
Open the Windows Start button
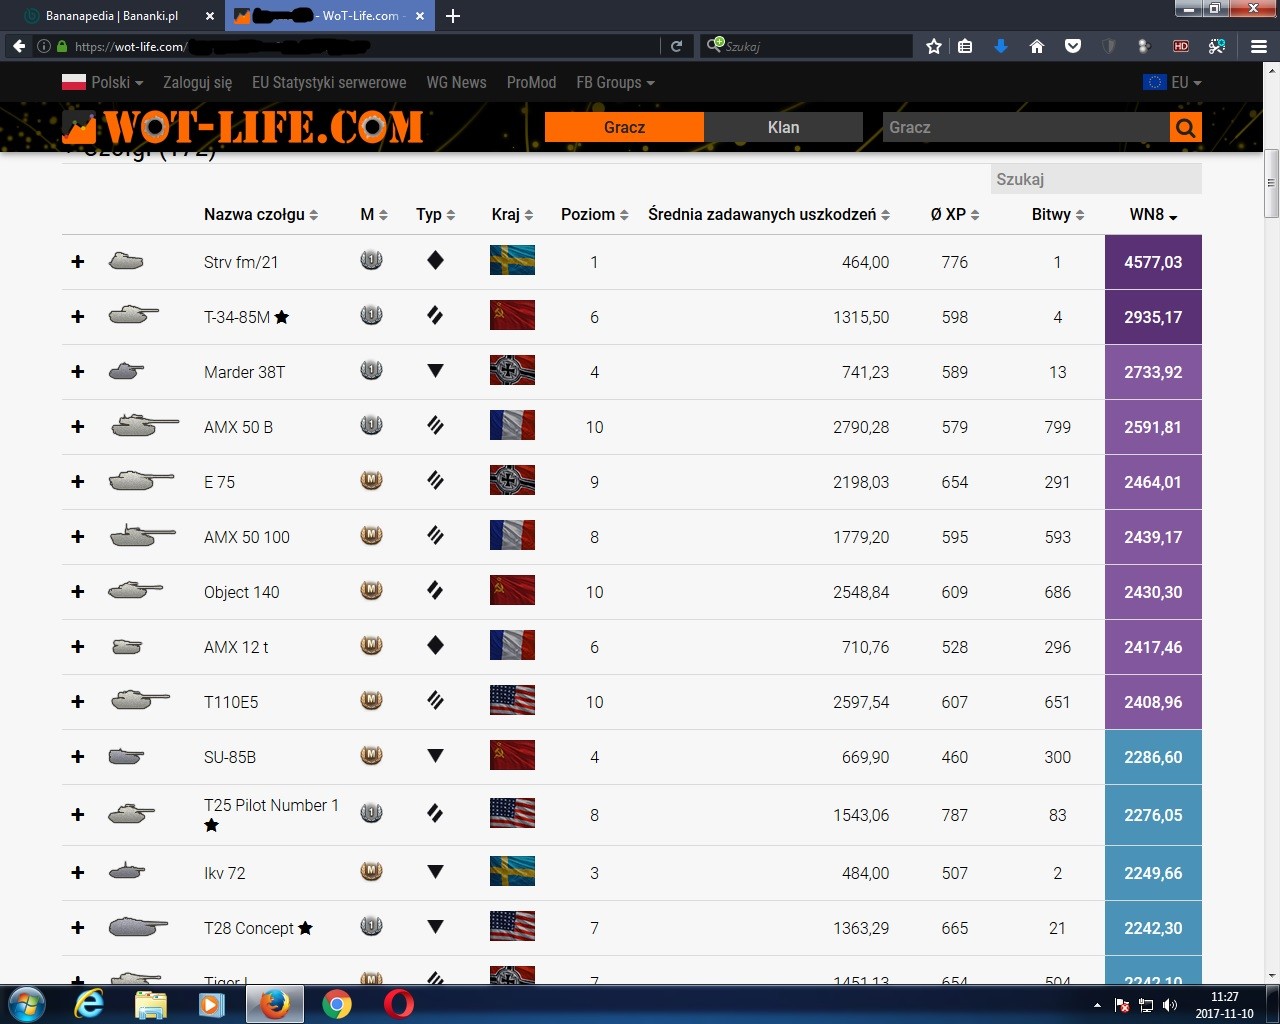click(x=27, y=1003)
